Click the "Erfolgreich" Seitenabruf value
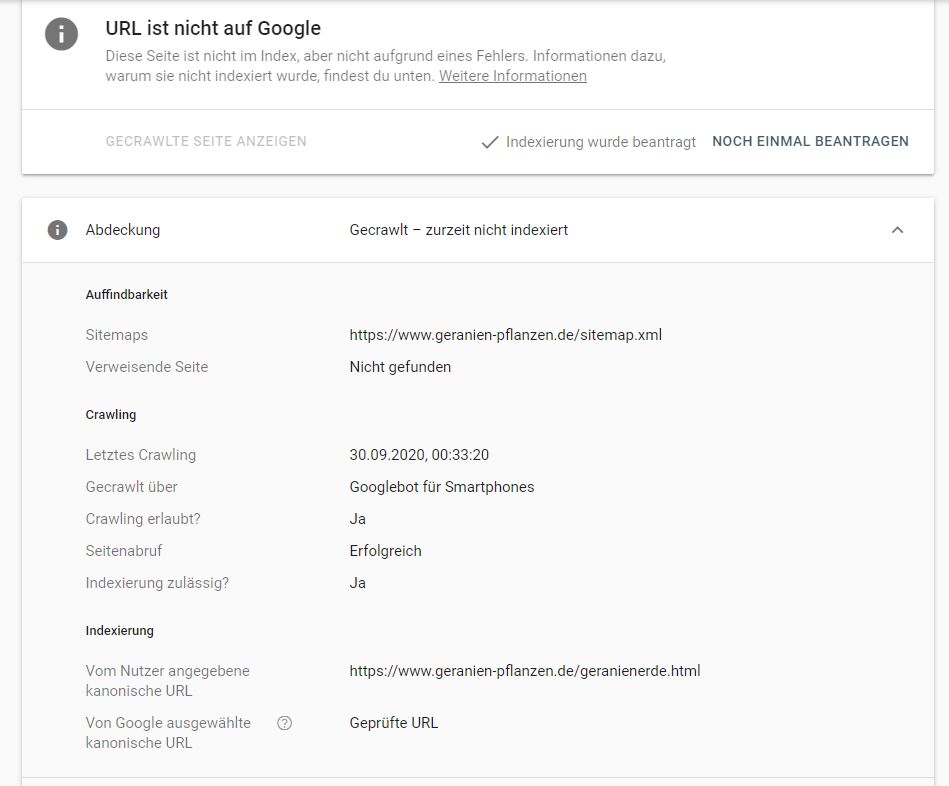949x786 pixels. coord(385,551)
